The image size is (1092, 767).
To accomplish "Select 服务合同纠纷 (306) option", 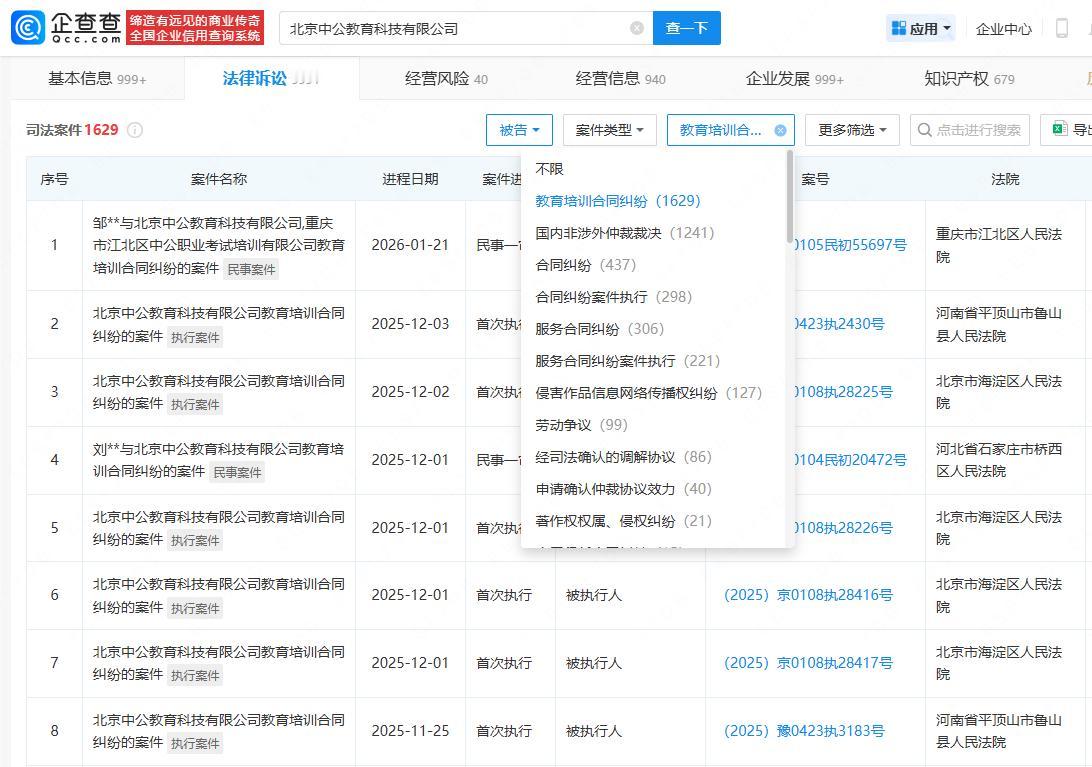I will tap(600, 329).
